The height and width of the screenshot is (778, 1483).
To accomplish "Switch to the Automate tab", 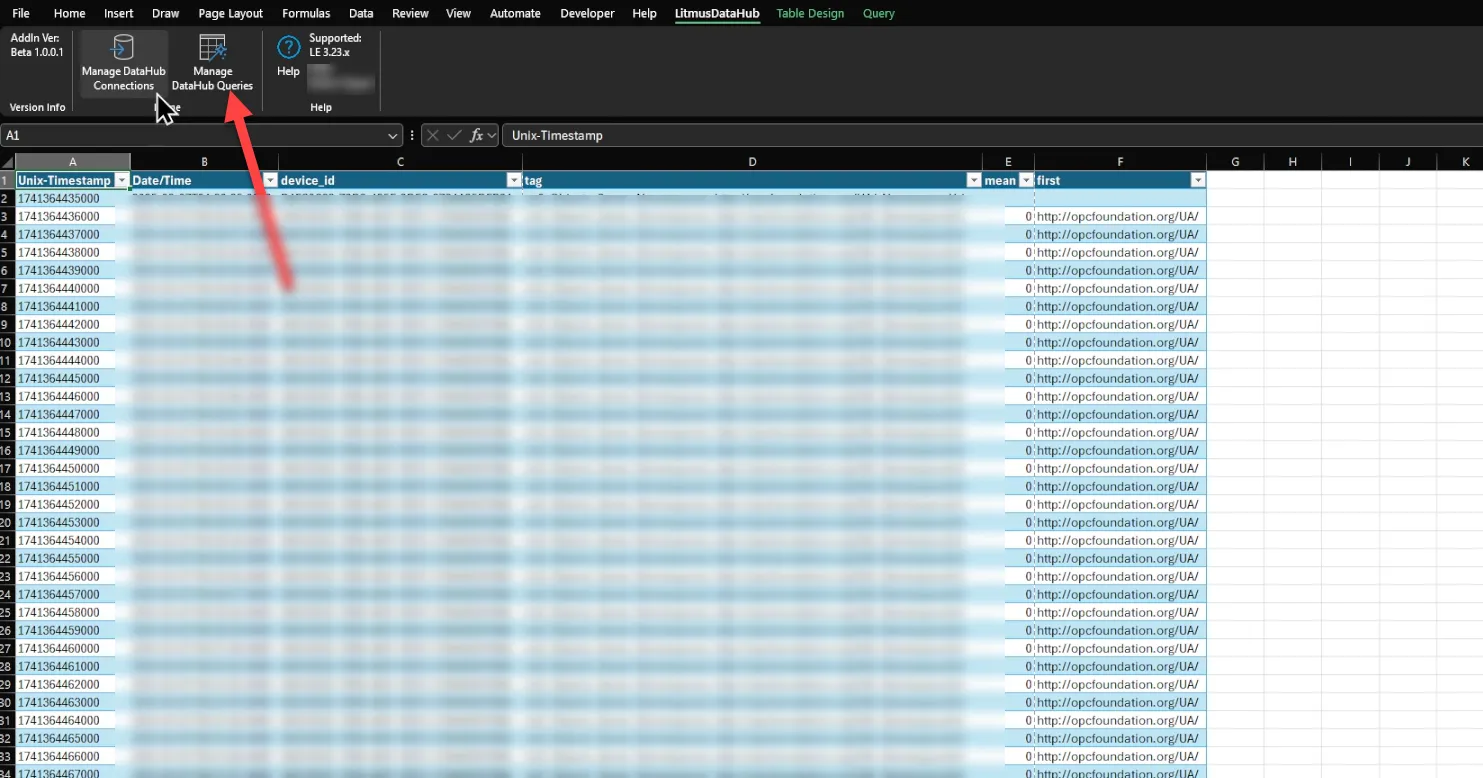I will [515, 13].
